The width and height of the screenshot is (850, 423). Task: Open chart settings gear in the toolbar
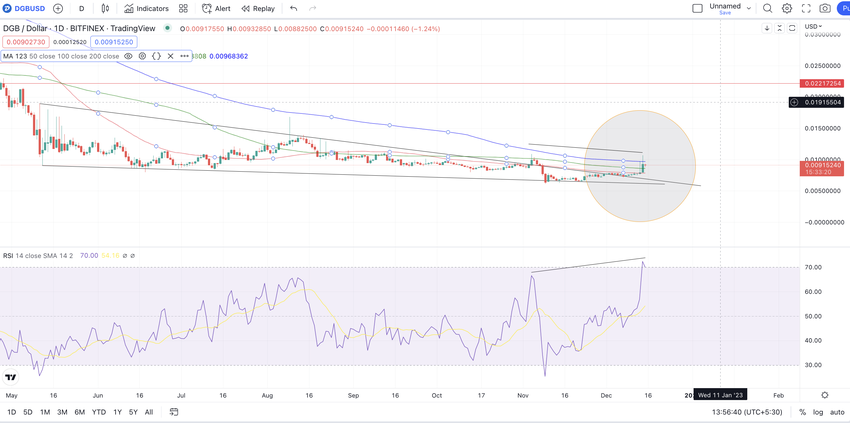pos(787,8)
